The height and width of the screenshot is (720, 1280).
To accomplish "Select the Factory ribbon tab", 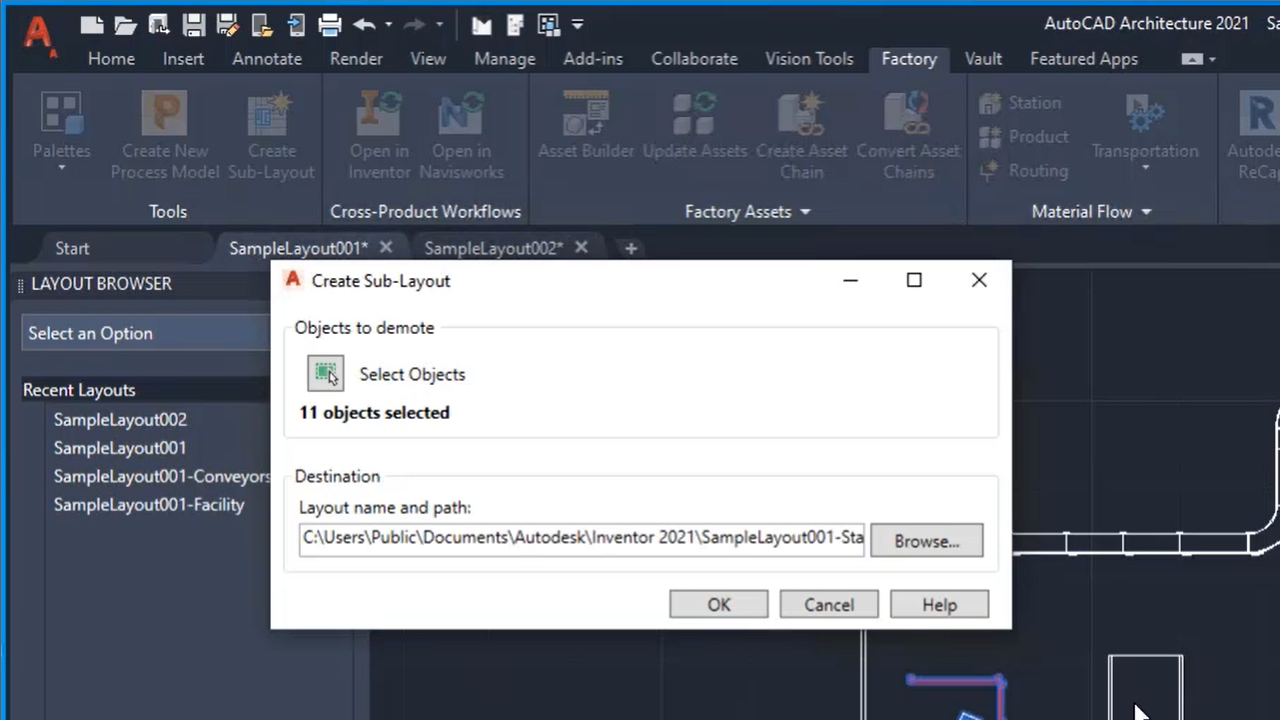I will (x=909, y=59).
